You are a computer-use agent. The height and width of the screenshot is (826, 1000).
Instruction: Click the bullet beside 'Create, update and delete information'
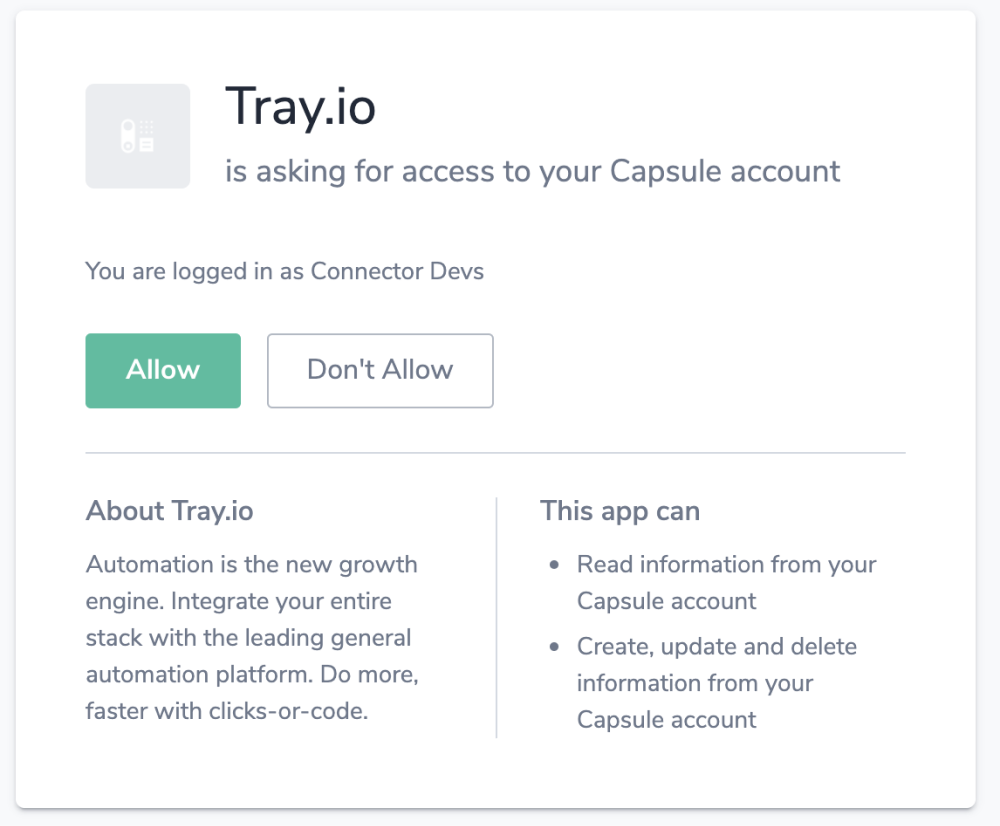pyautogui.click(x=556, y=647)
